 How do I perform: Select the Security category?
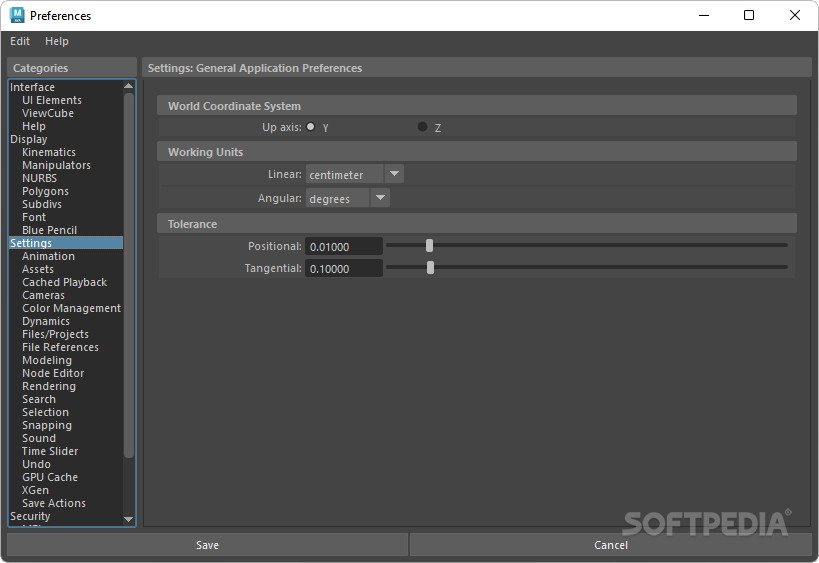tap(30, 517)
